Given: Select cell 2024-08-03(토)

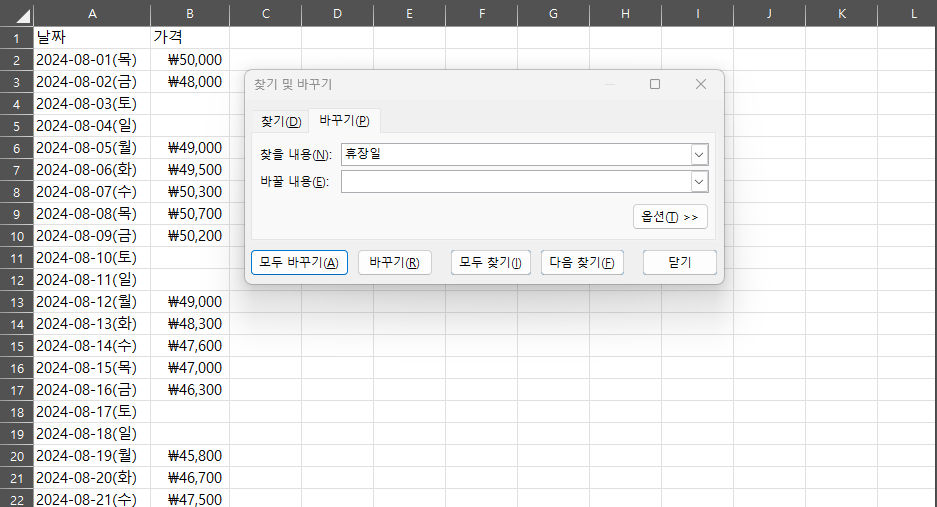Looking at the screenshot, I should 92,104.
